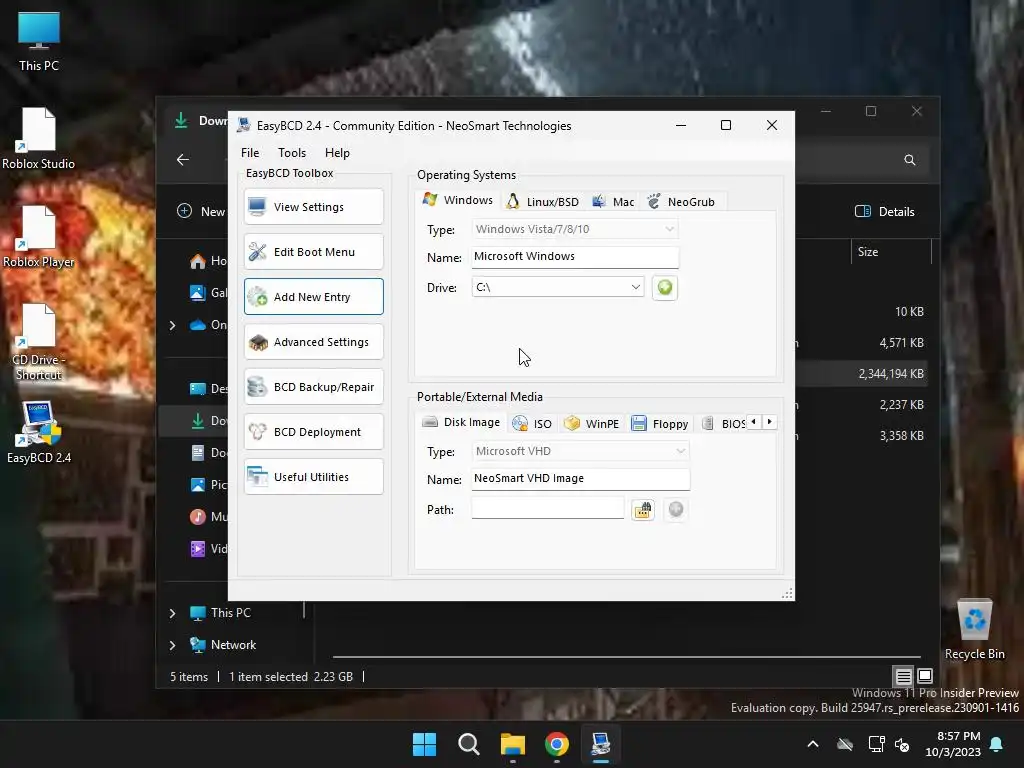
Task: Open Advanced Settings section
Action: click(x=313, y=342)
